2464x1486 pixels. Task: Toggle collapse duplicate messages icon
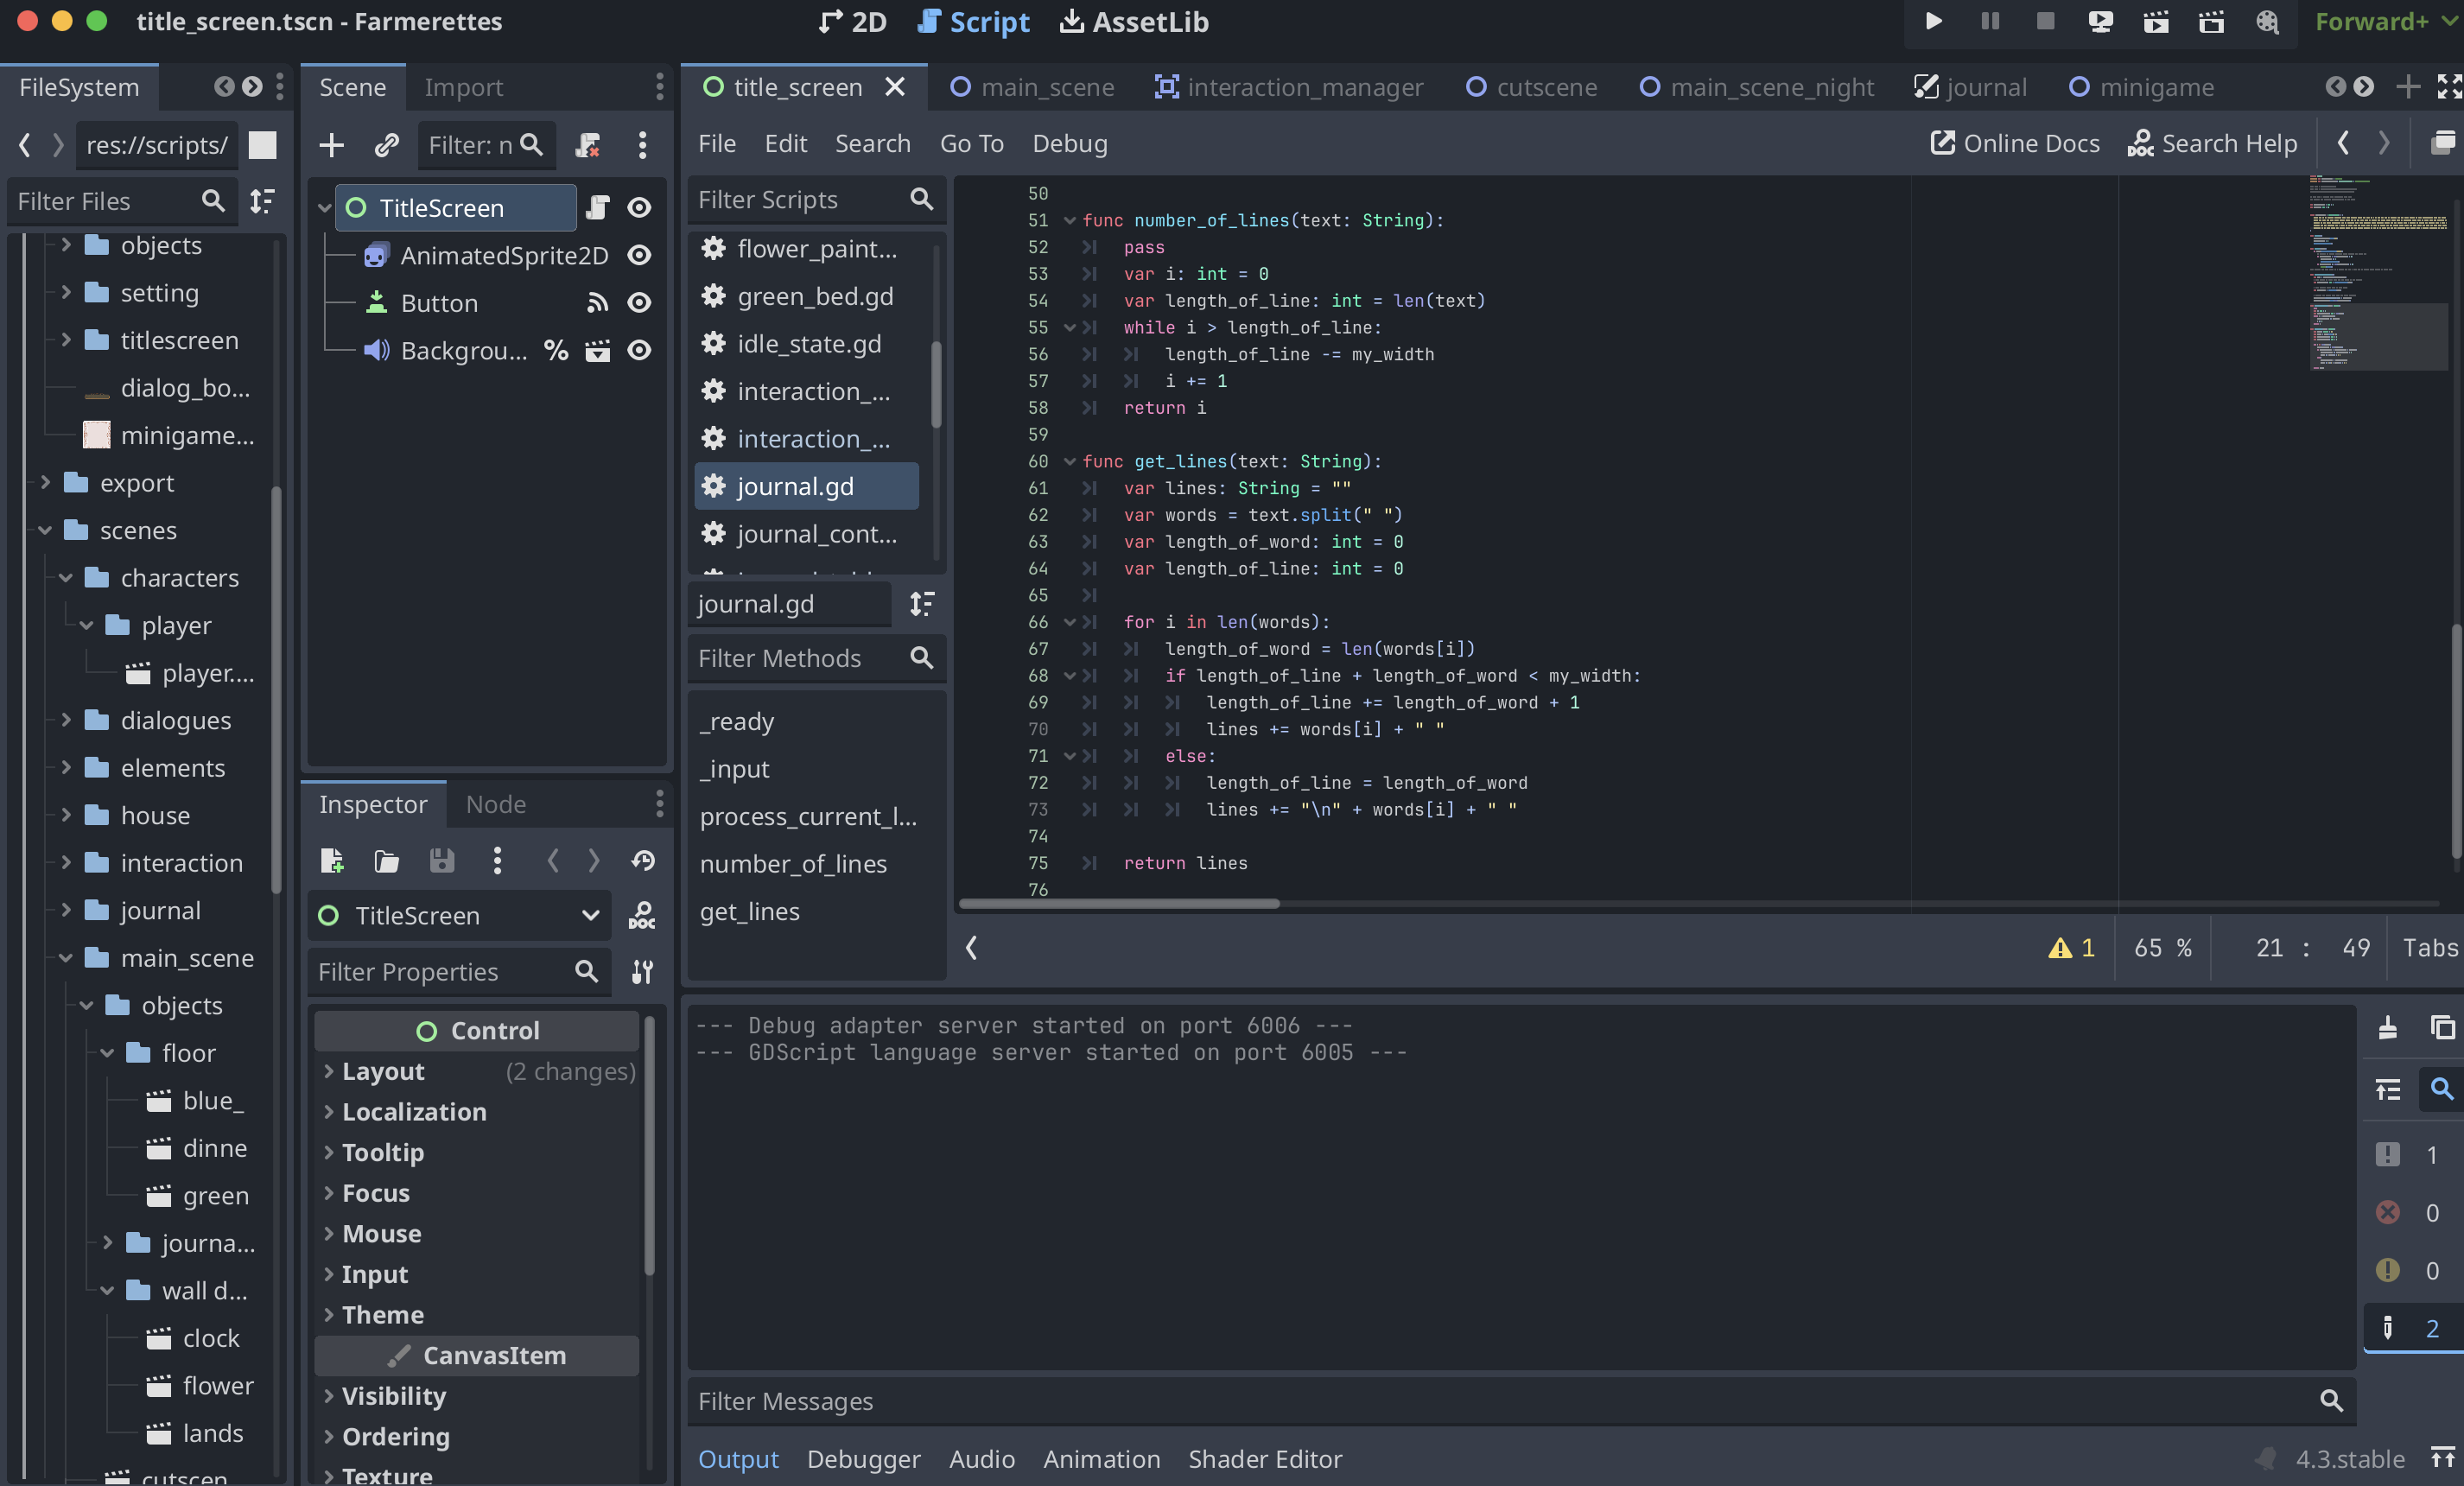tap(2387, 1089)
